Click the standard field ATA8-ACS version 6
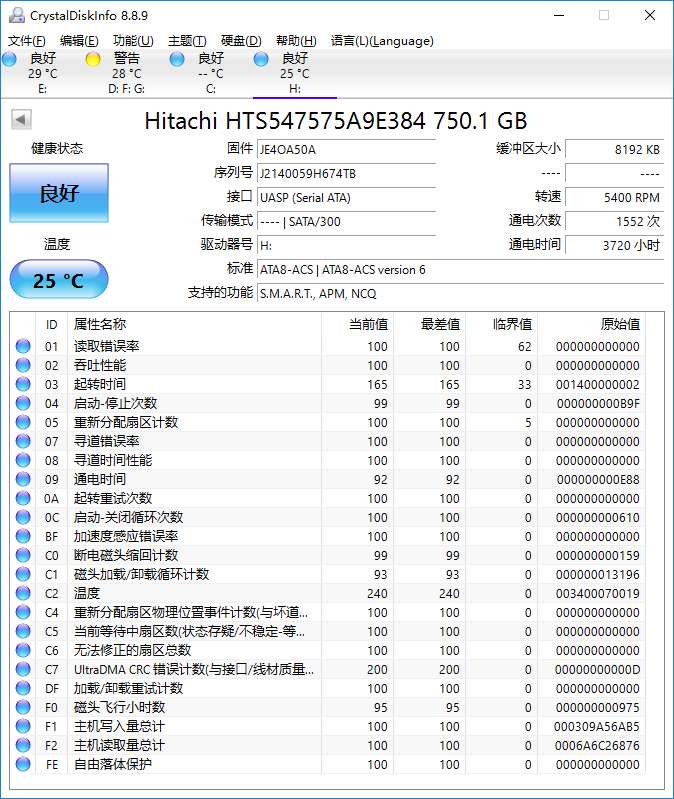Image resolution: width=674 pixels, height=799 pixels. 461,270
